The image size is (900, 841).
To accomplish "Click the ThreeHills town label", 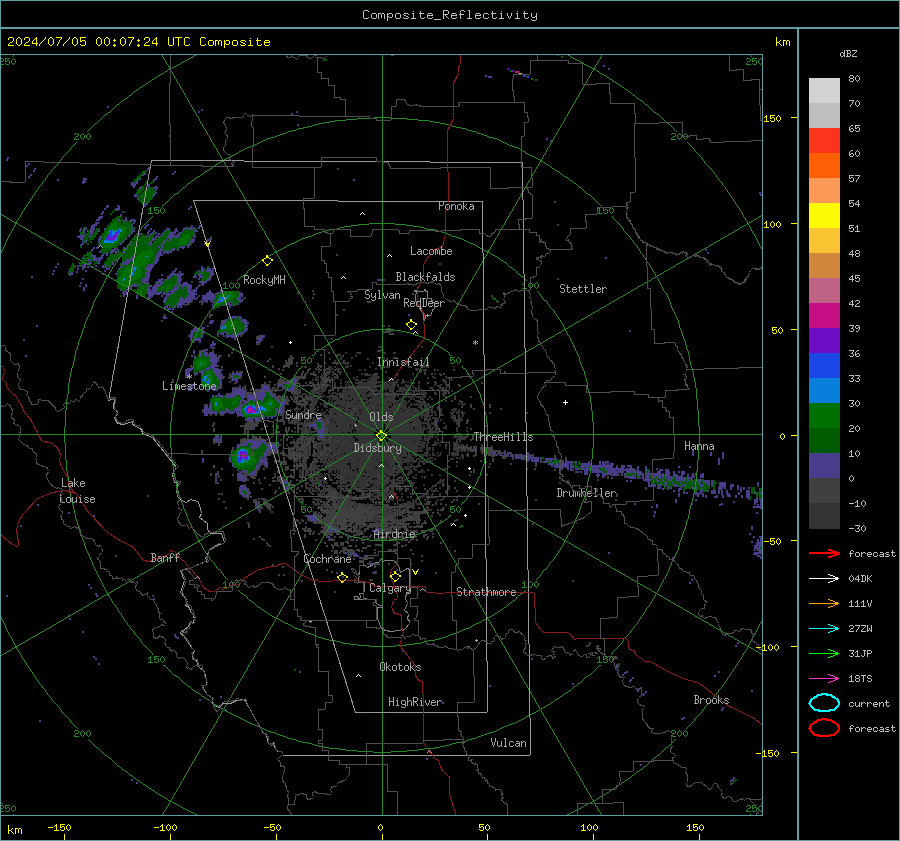I will [503, 437].
